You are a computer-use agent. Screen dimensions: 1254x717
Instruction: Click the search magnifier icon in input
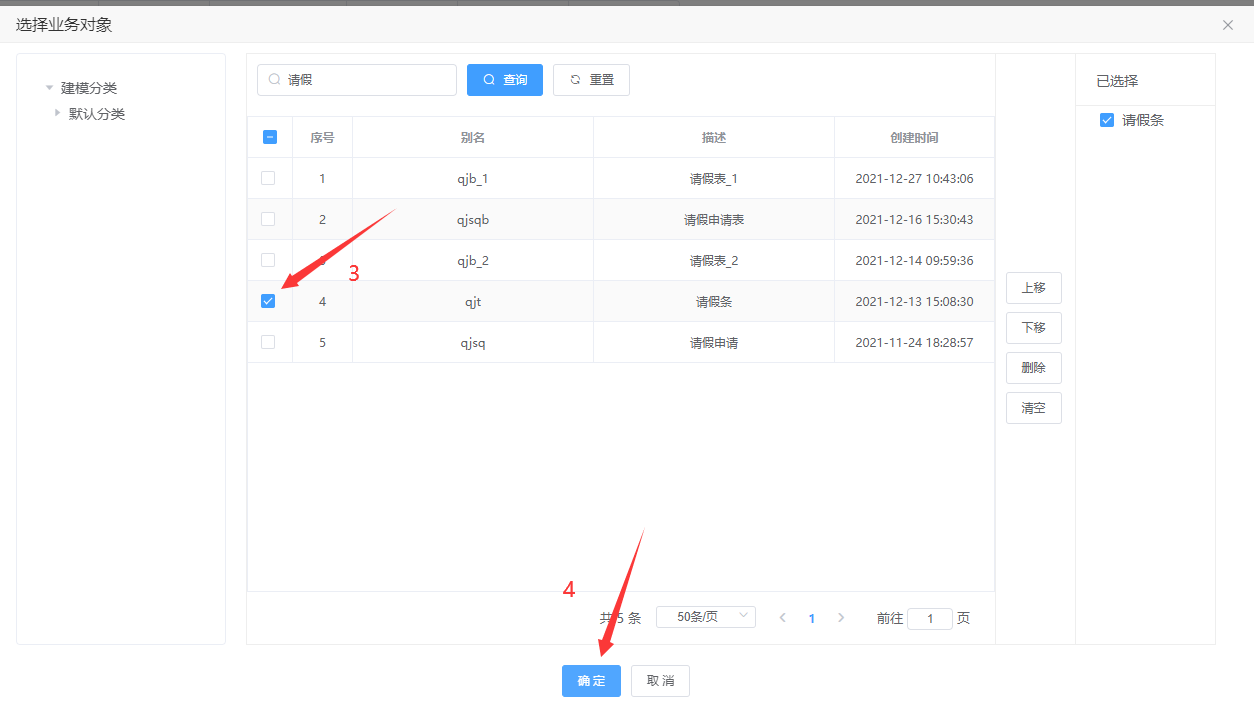tap(274, 80)
